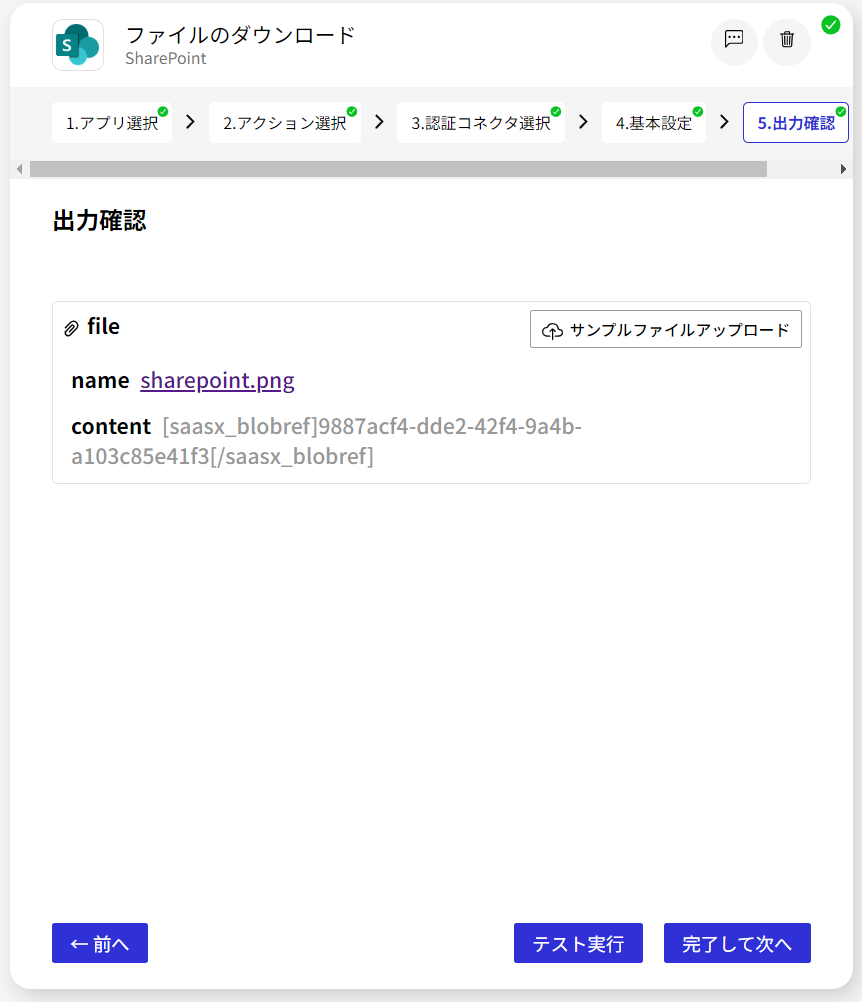The image size is (862, 1002).
Task: Run the test with テスト実行
Action: 578,943
